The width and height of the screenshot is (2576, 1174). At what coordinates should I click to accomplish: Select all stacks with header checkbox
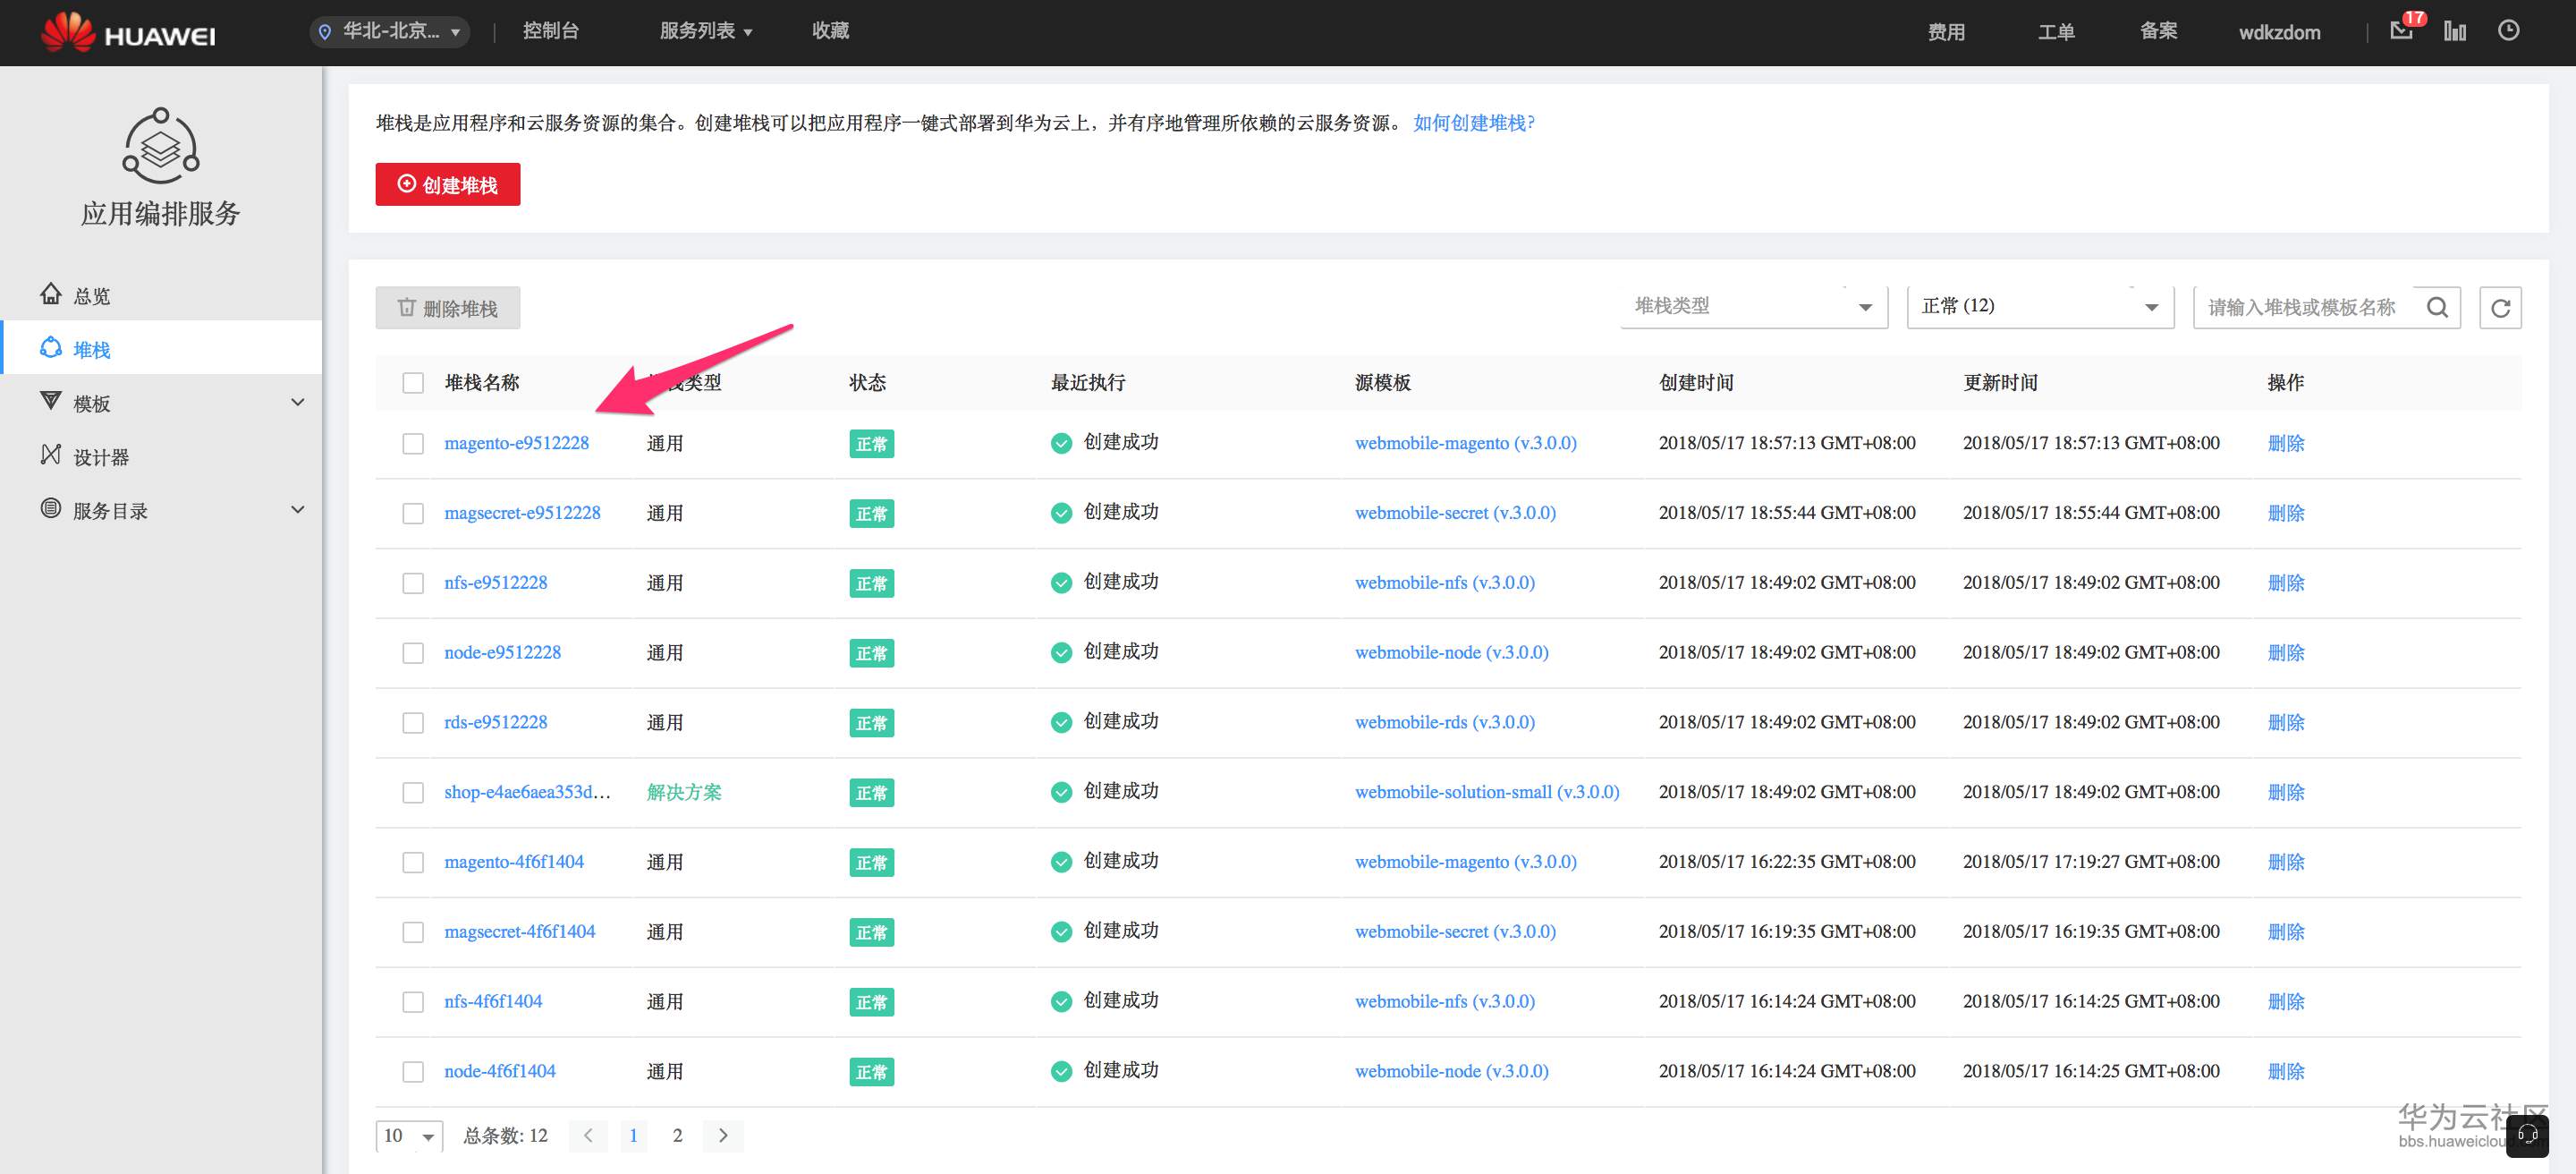pos(413,383)
